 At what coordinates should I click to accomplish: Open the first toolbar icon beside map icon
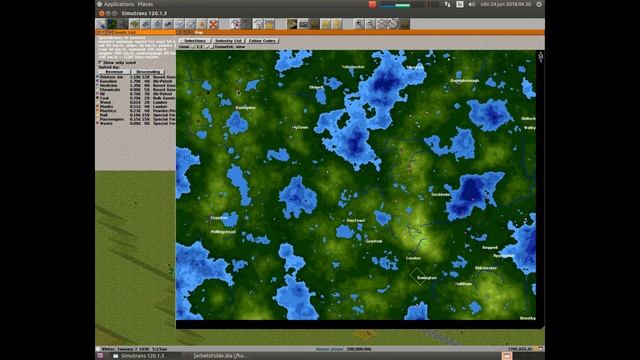(x=101, y=24)
